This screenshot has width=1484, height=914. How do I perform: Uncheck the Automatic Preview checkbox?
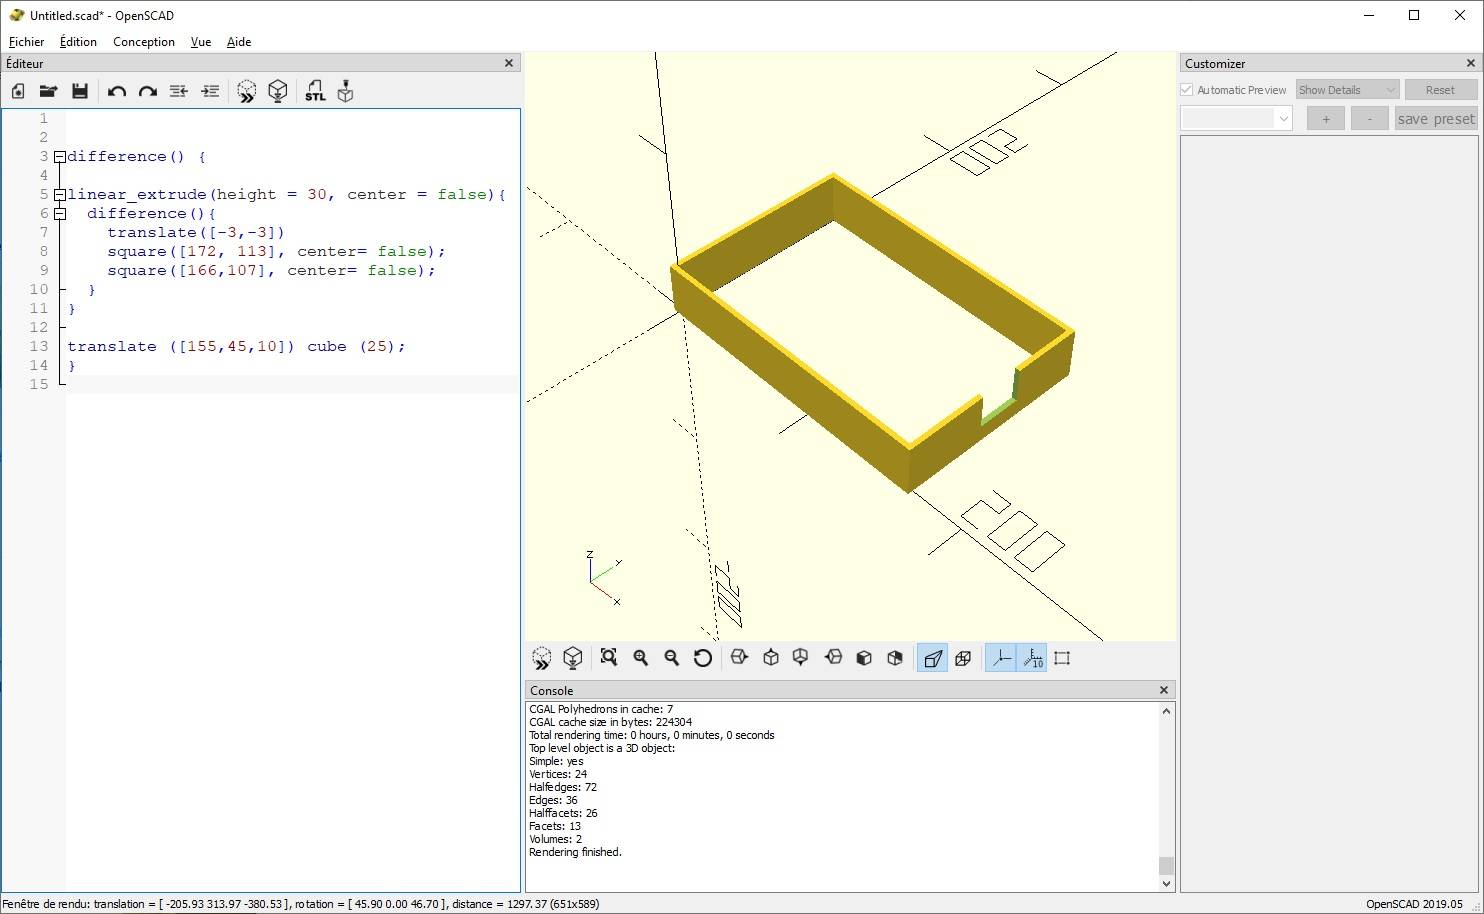pos(1187,90)
